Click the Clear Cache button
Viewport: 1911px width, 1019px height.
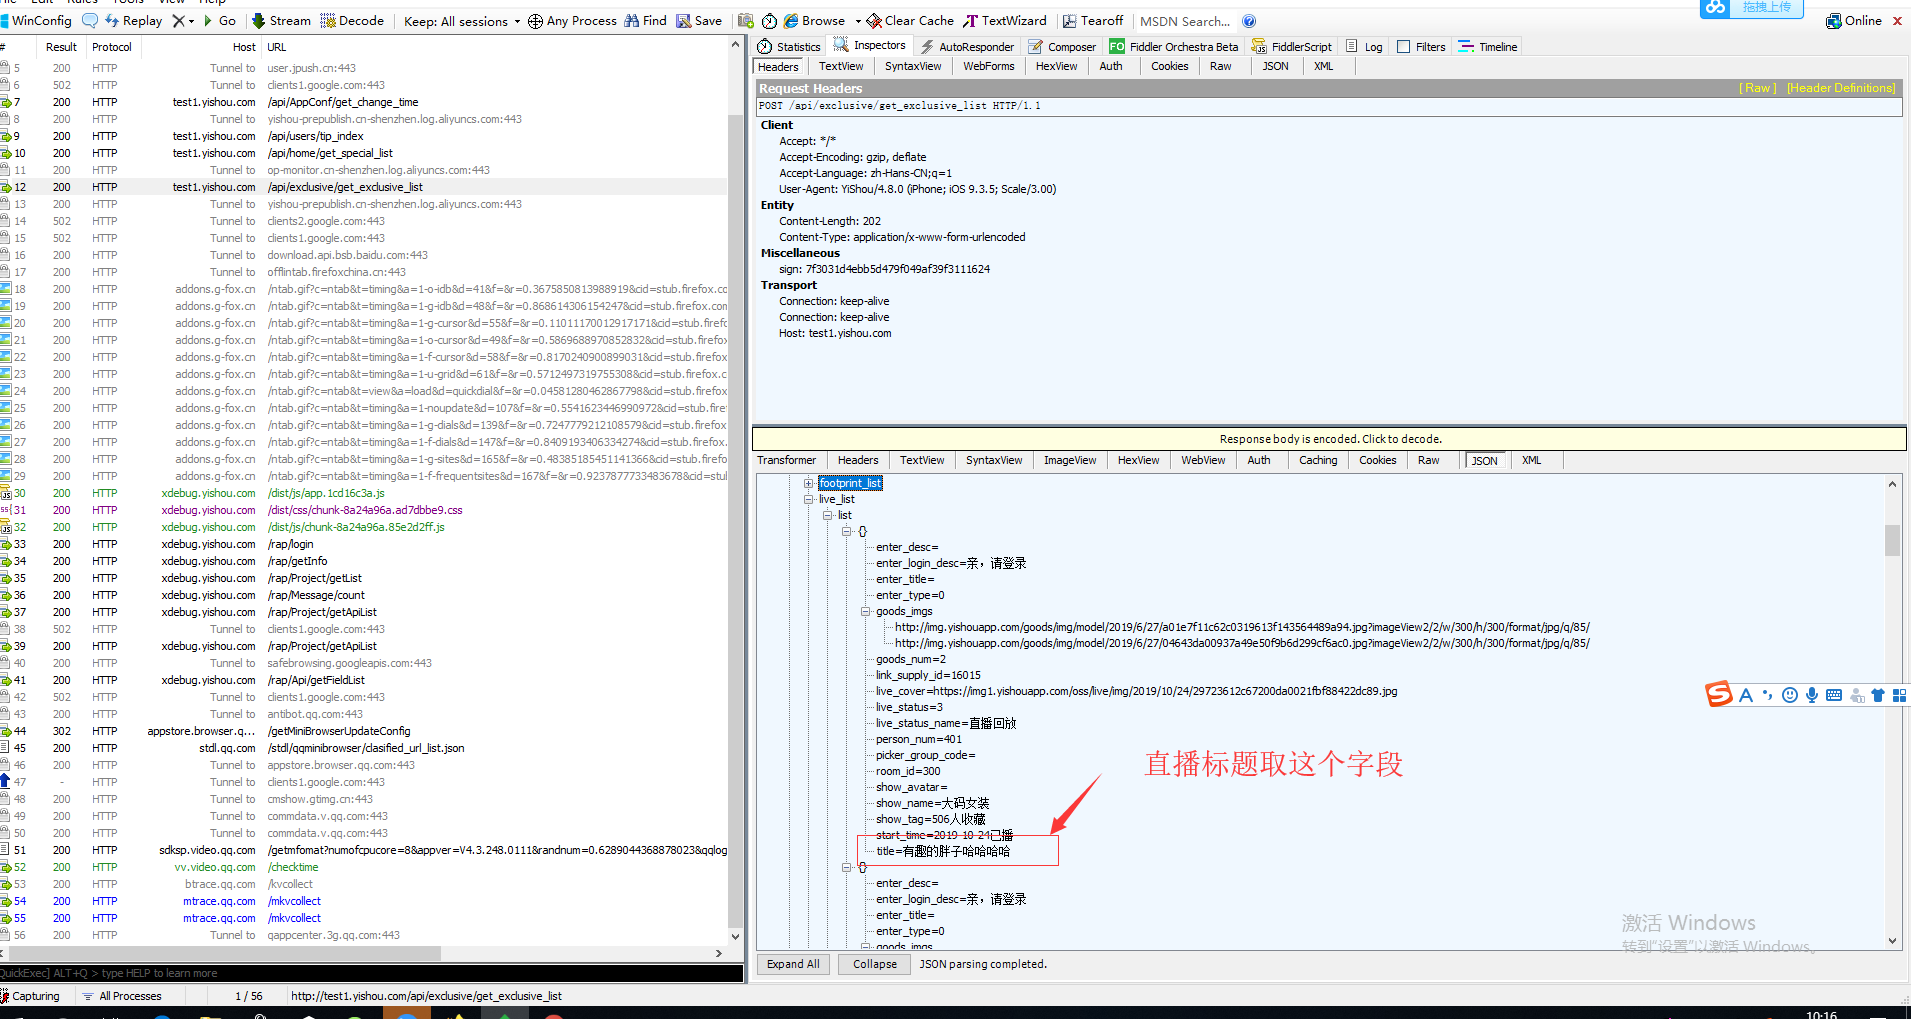click(911, 20)
